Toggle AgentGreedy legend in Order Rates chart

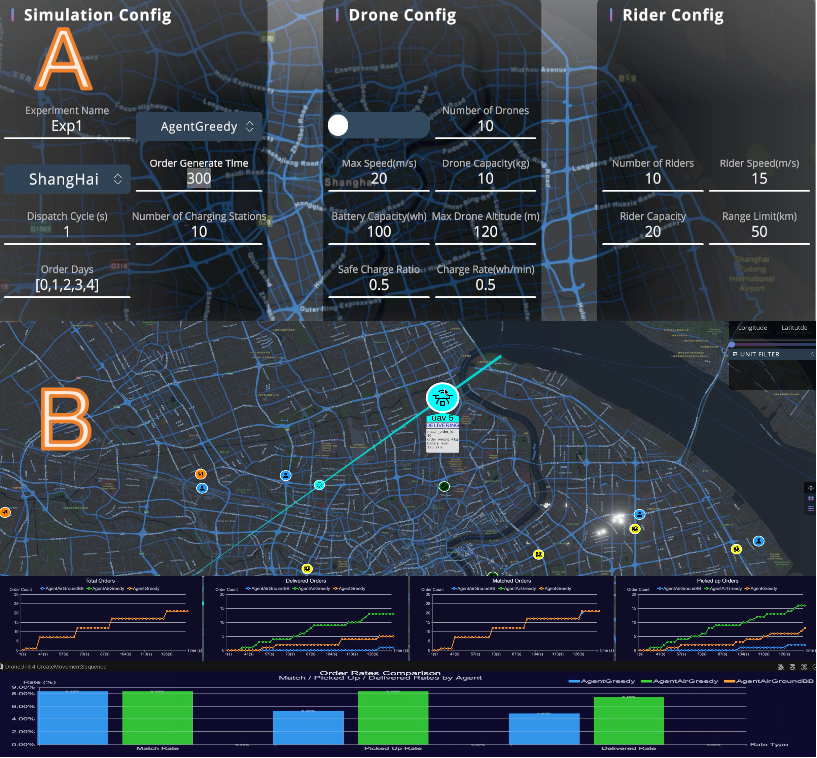602,681
